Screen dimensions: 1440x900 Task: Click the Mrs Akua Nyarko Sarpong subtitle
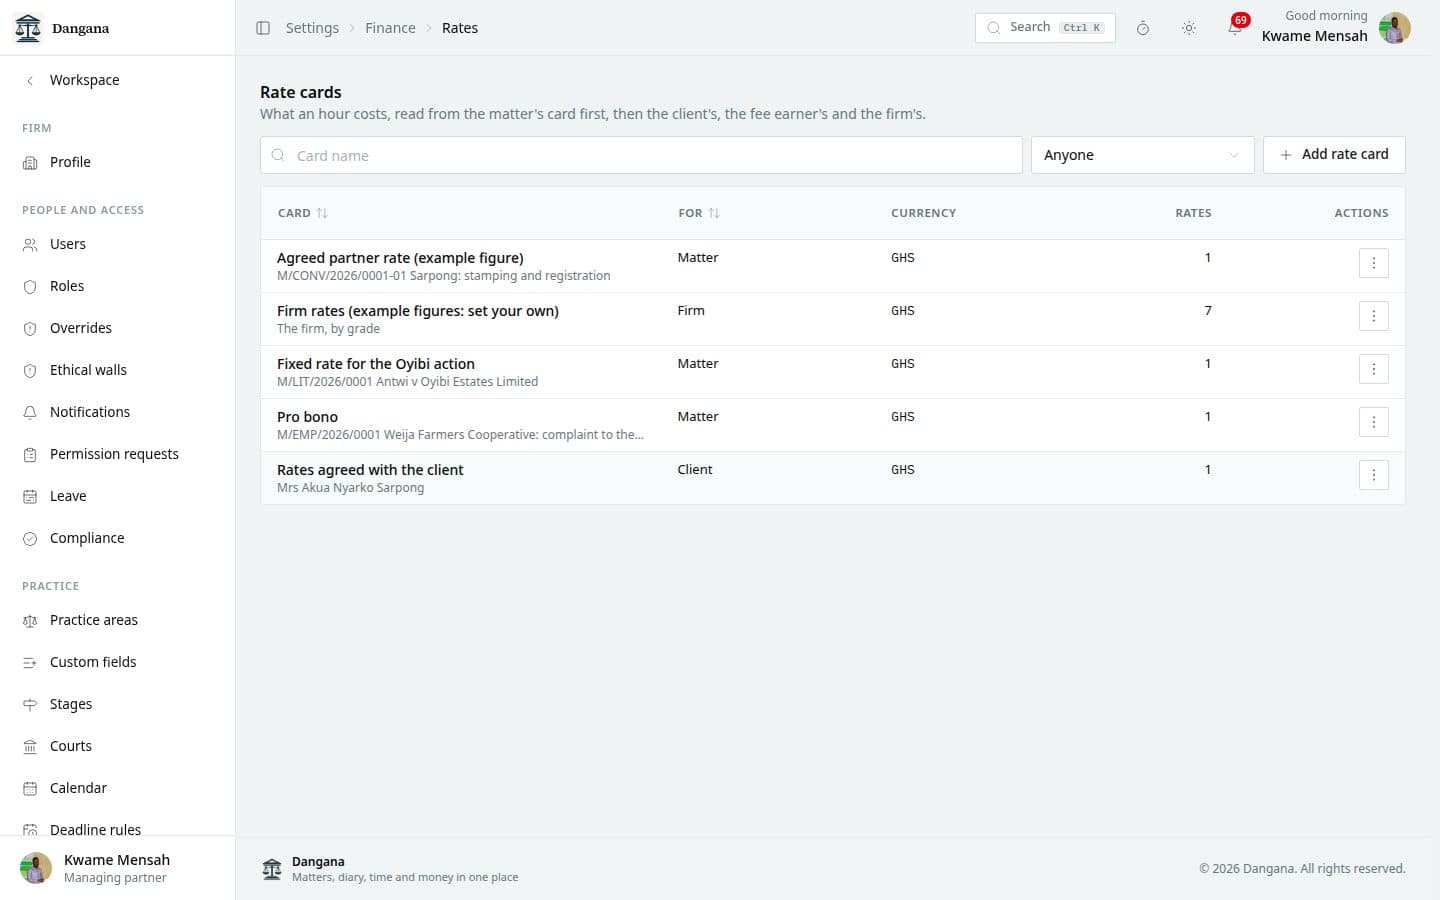click(x=350, y=488)
